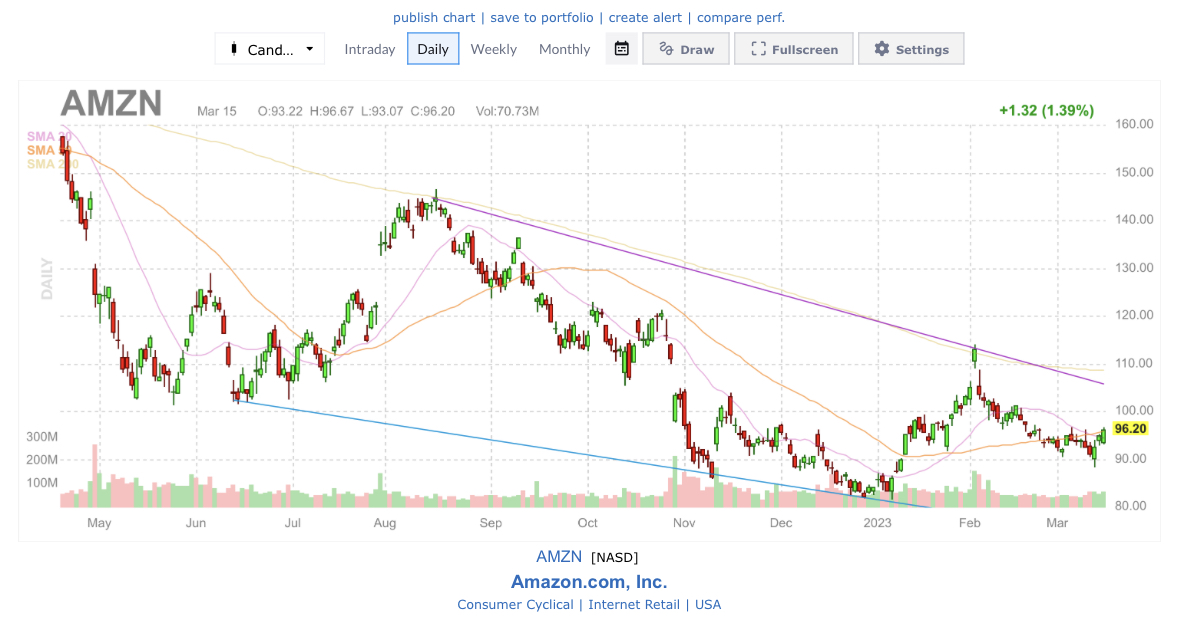Click the 2023 year axis label
Image resolution: width=1179 pixels, height=632 pixels.
click(x=877, y=523)
